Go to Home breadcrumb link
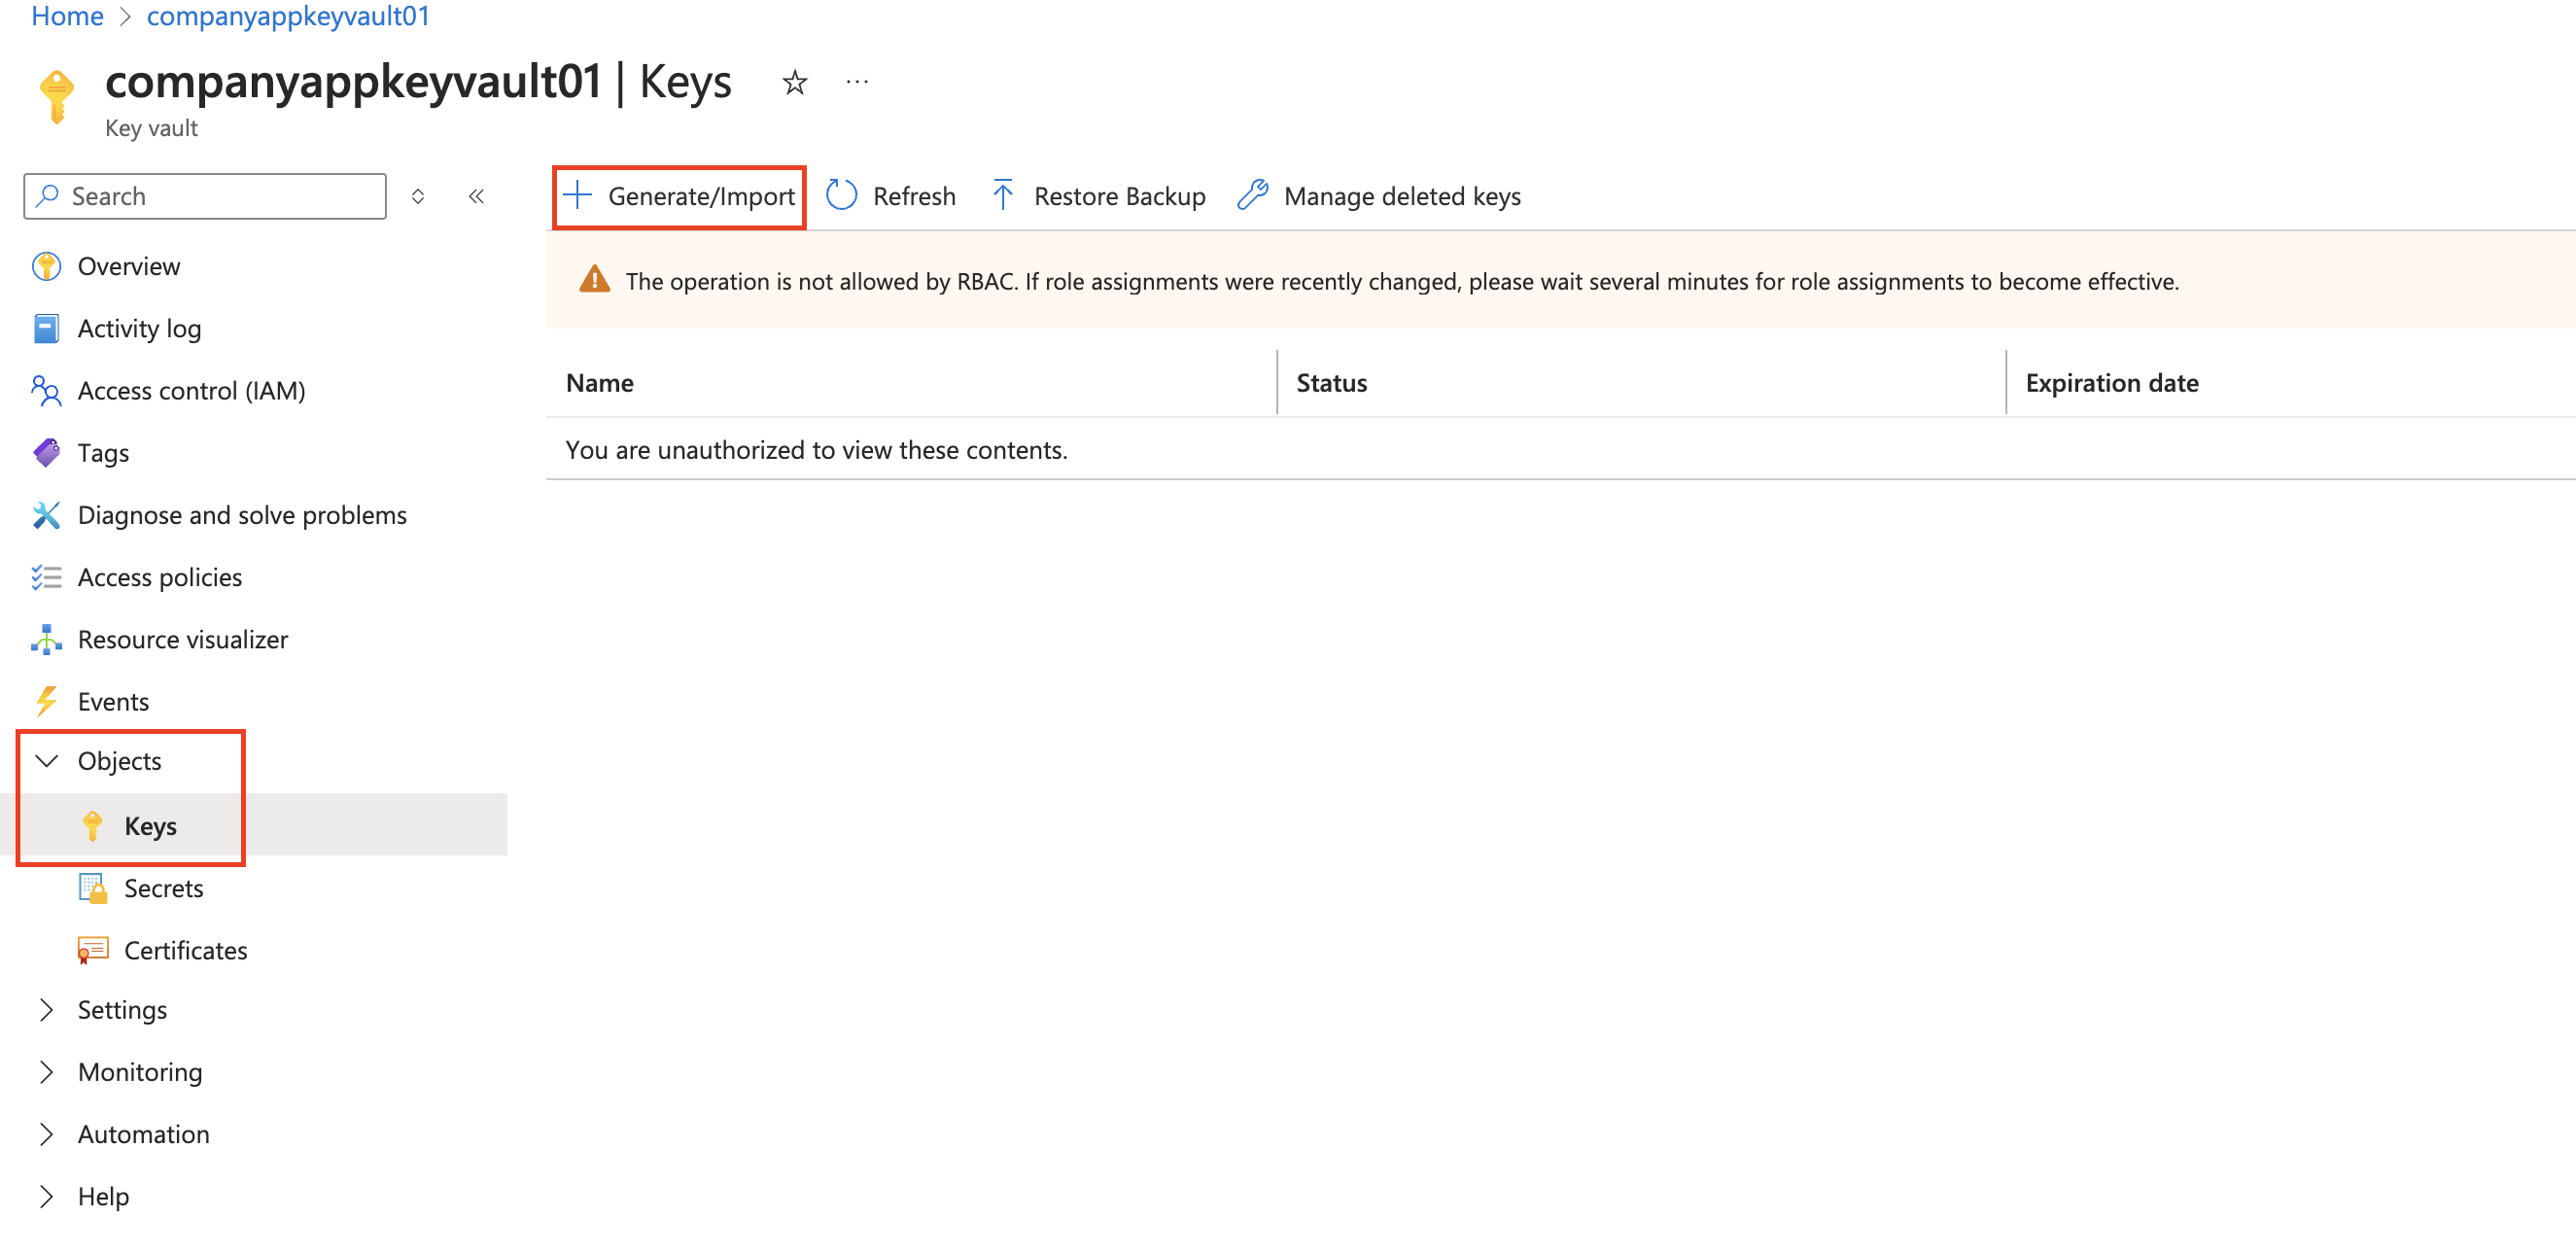The width and height of the screenshot is (2576, 1252). tap(67, 16)
